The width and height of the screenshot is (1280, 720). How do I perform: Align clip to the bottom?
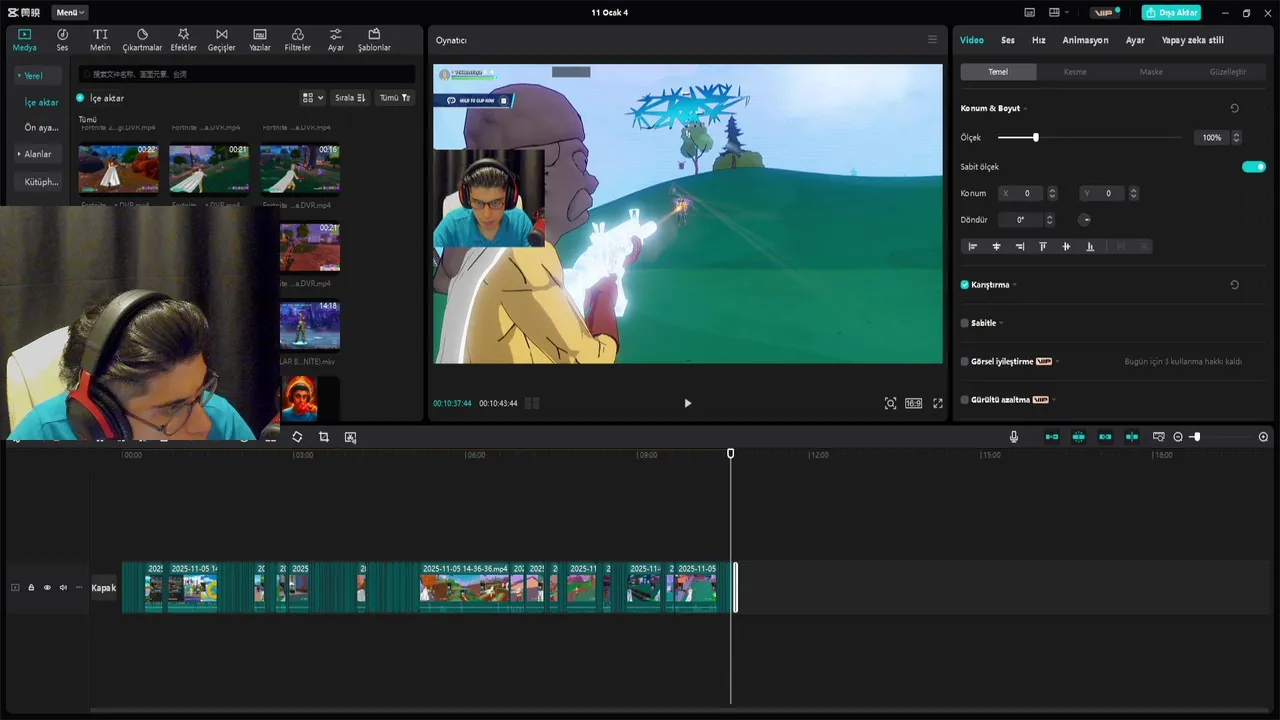[x=1090, y=246]
